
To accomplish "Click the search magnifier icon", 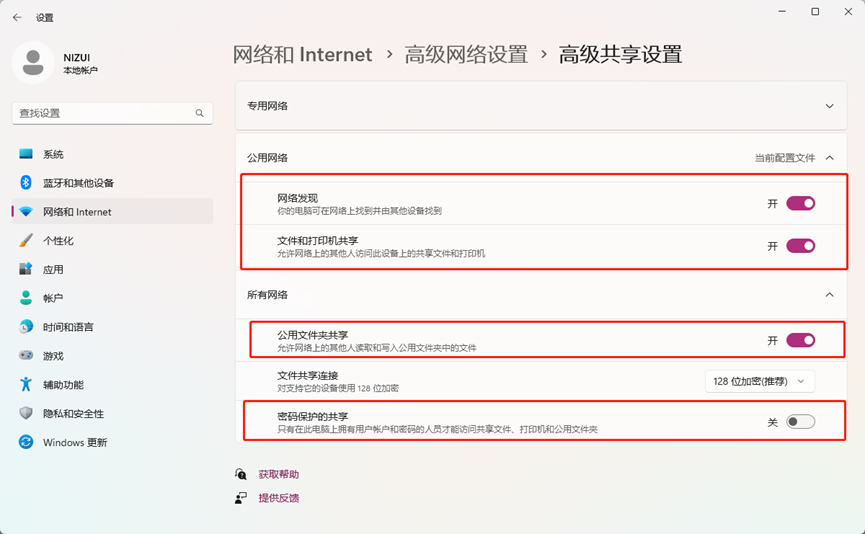I will [x=199, y=113].
